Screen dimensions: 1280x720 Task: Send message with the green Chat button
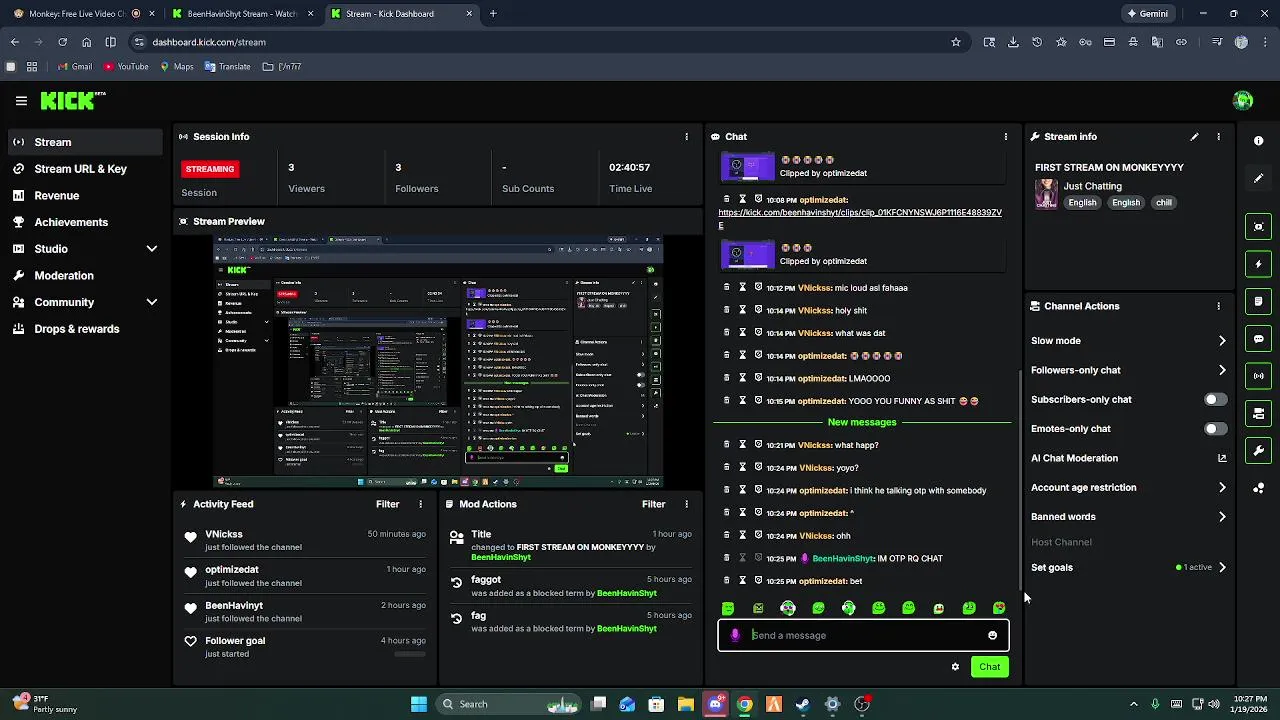(x=989, y=667)
